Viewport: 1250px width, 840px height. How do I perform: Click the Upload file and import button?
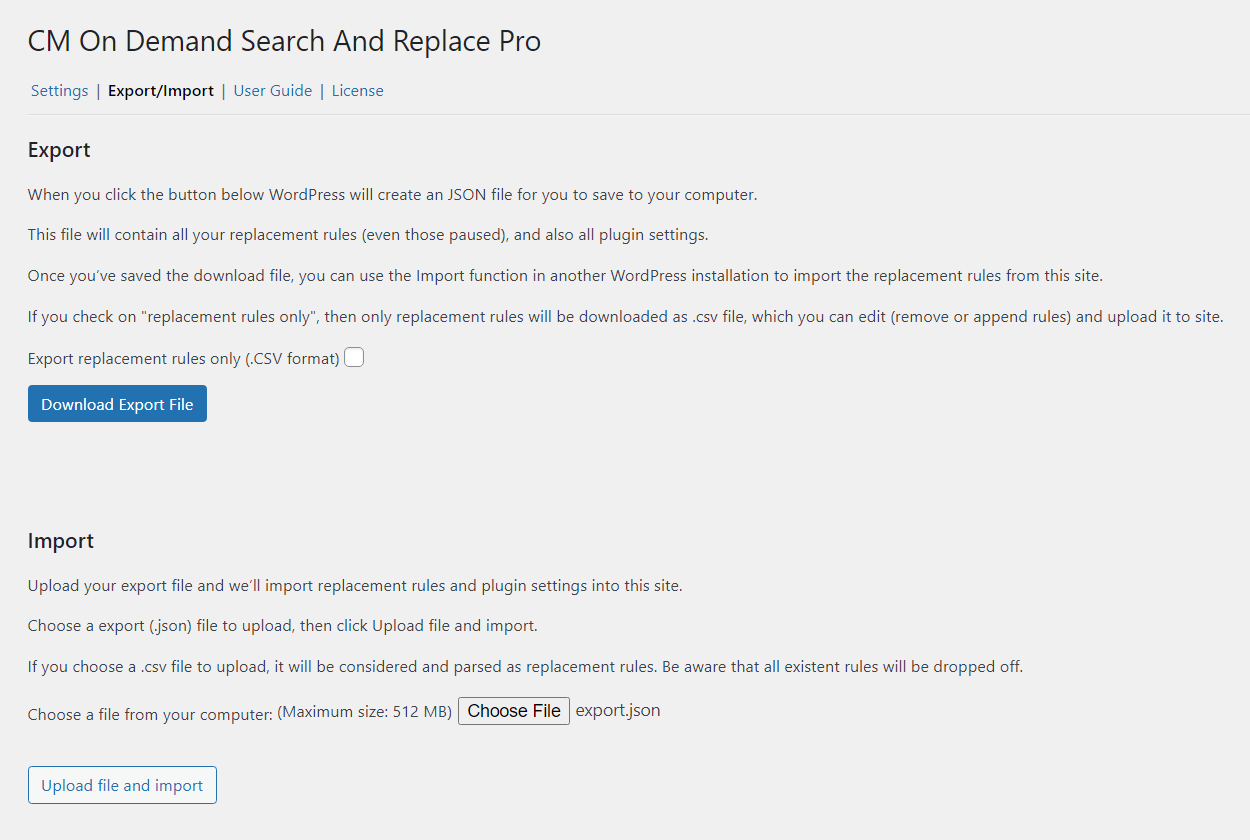tap(122, 785)
